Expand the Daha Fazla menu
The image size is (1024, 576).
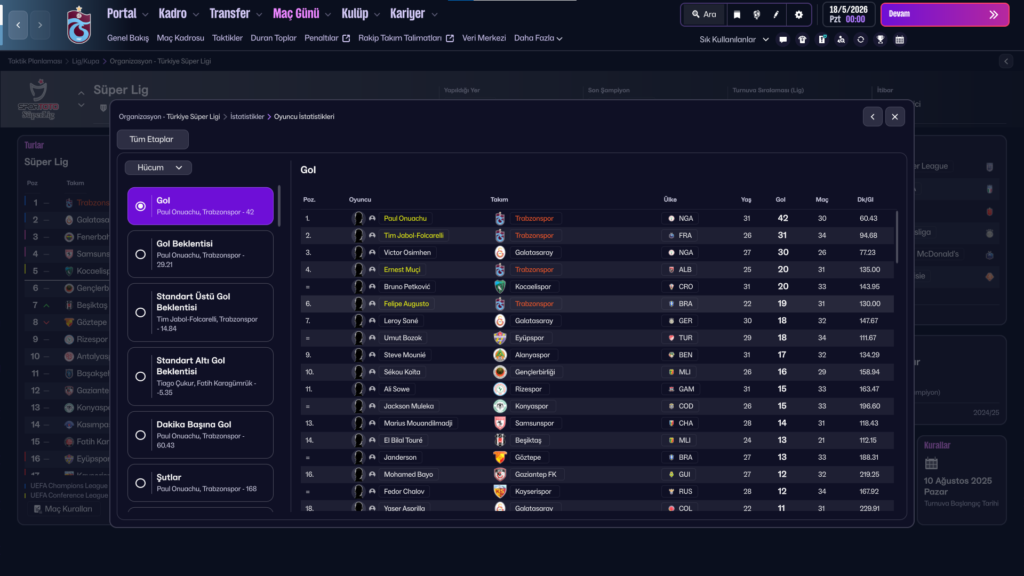coord(538,39)
